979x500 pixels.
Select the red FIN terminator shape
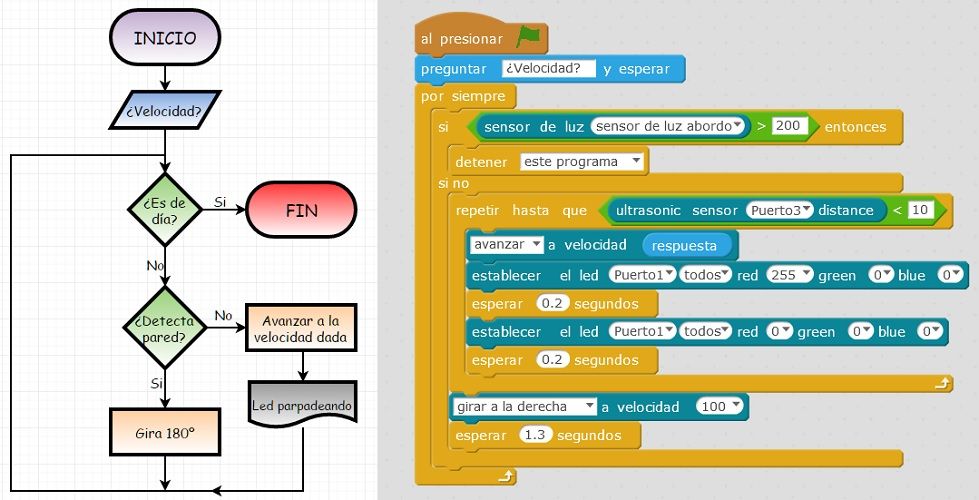[x=301, y=211]
